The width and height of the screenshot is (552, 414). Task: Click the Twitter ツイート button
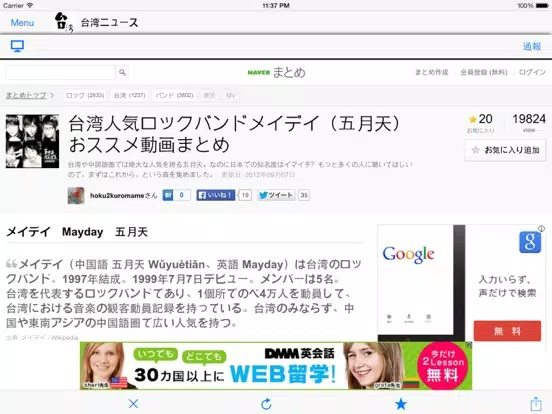pos(276,195)
